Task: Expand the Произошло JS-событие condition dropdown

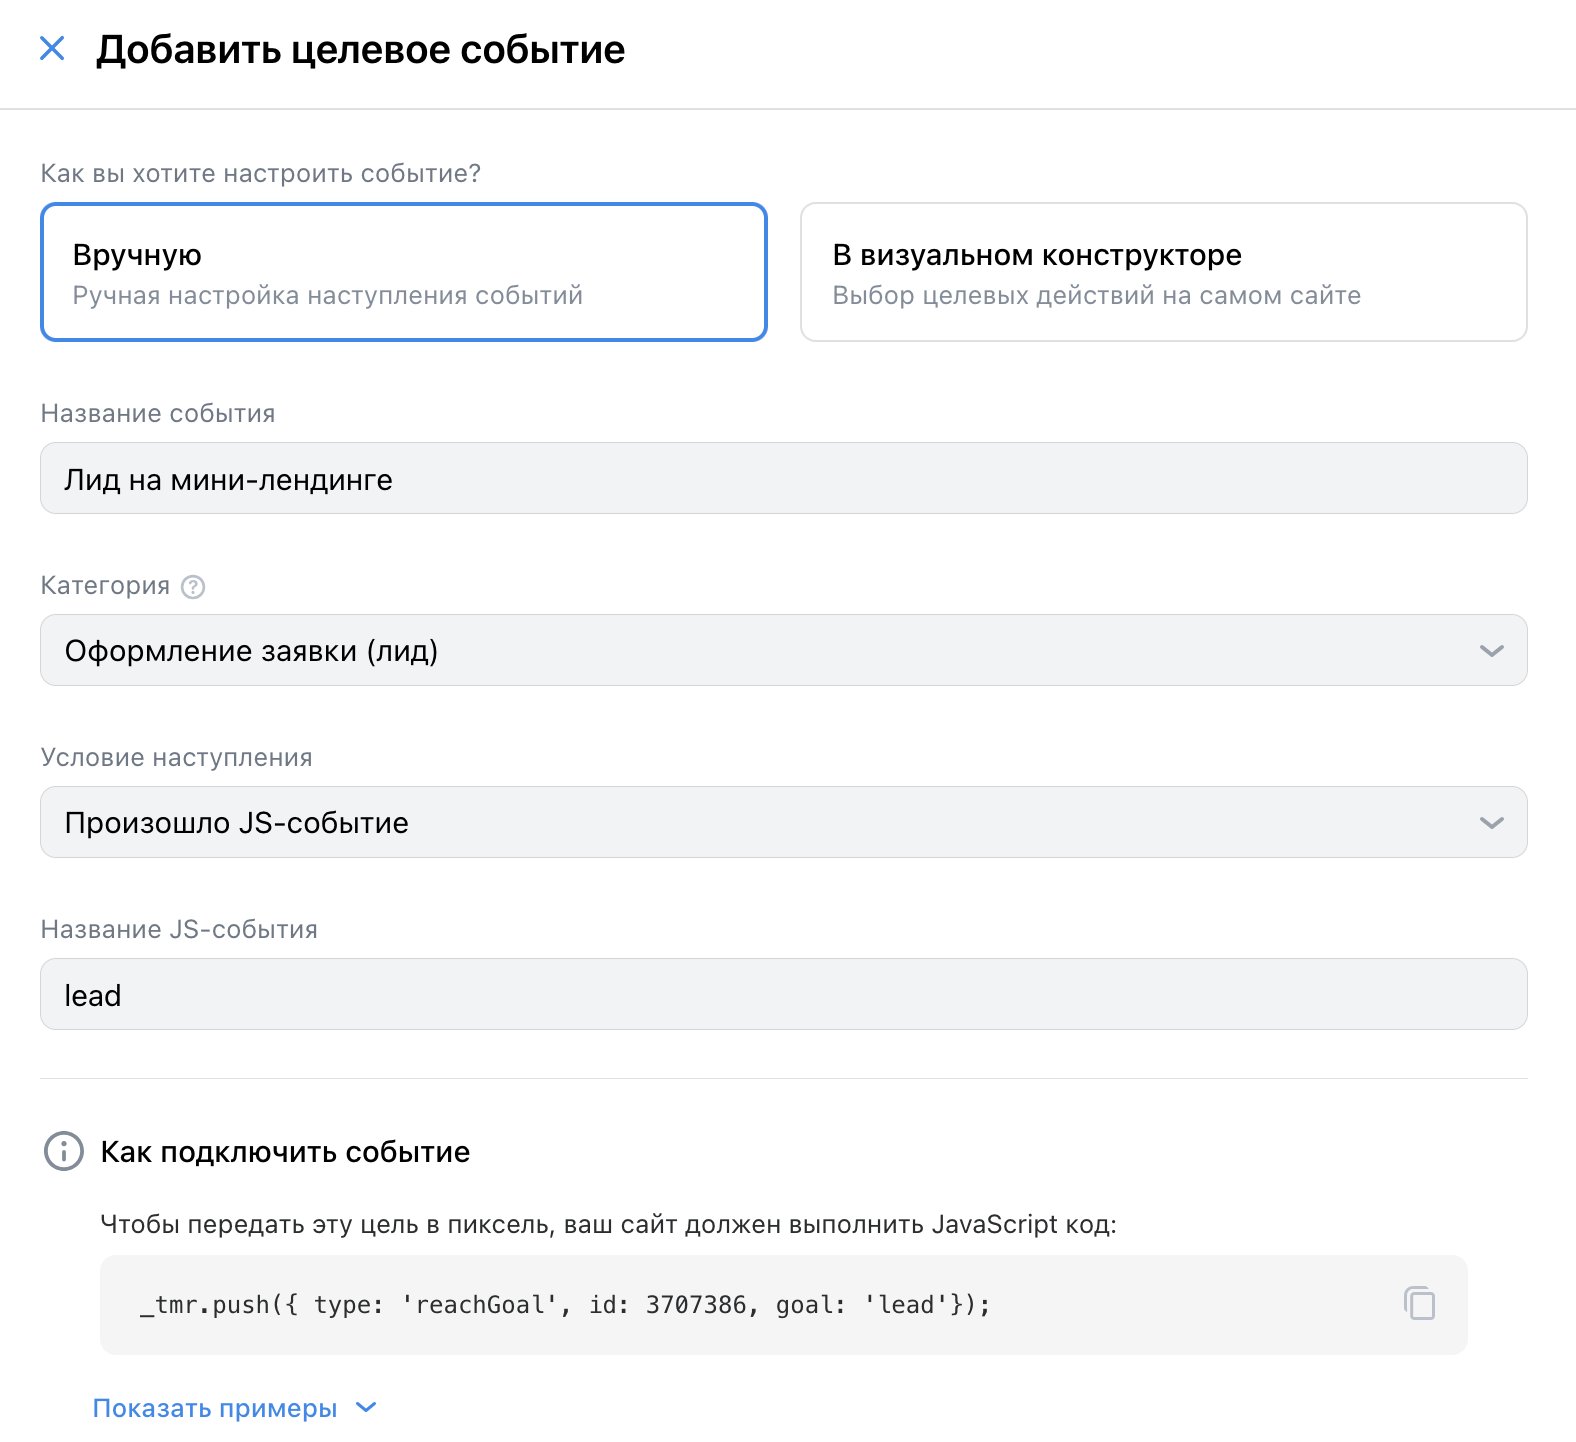Action: pos(760,823)
